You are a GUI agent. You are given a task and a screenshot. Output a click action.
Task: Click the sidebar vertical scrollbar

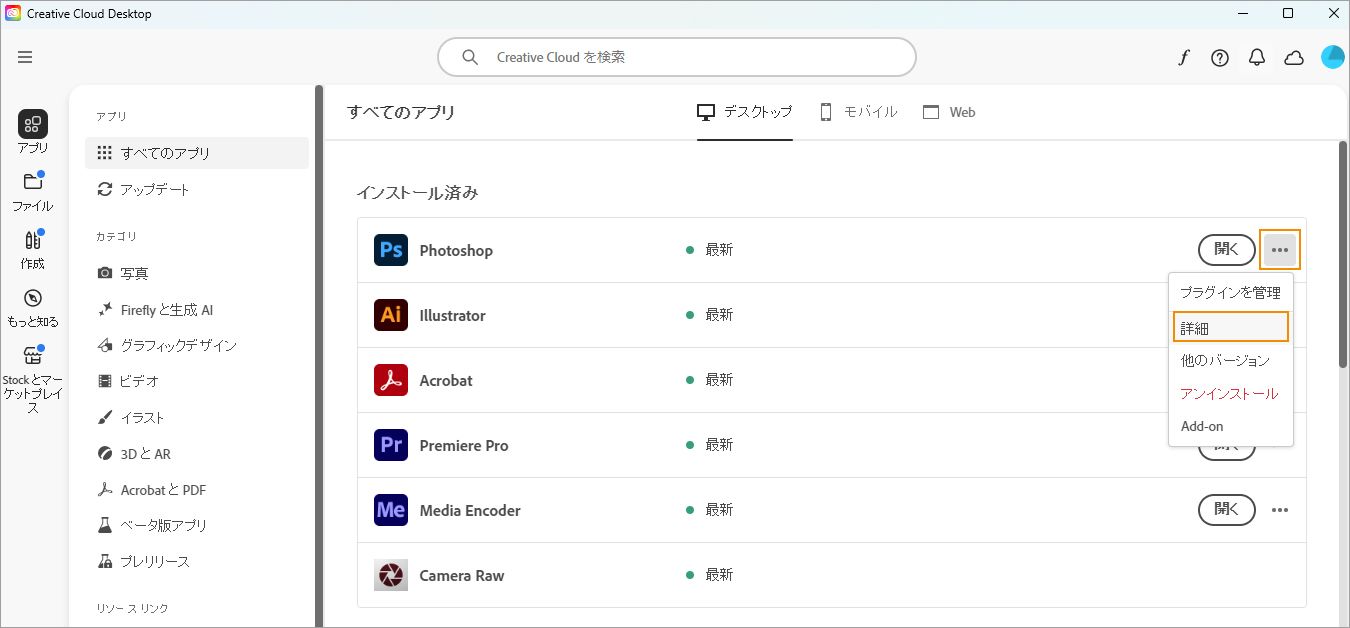click(x=319, y=356)
